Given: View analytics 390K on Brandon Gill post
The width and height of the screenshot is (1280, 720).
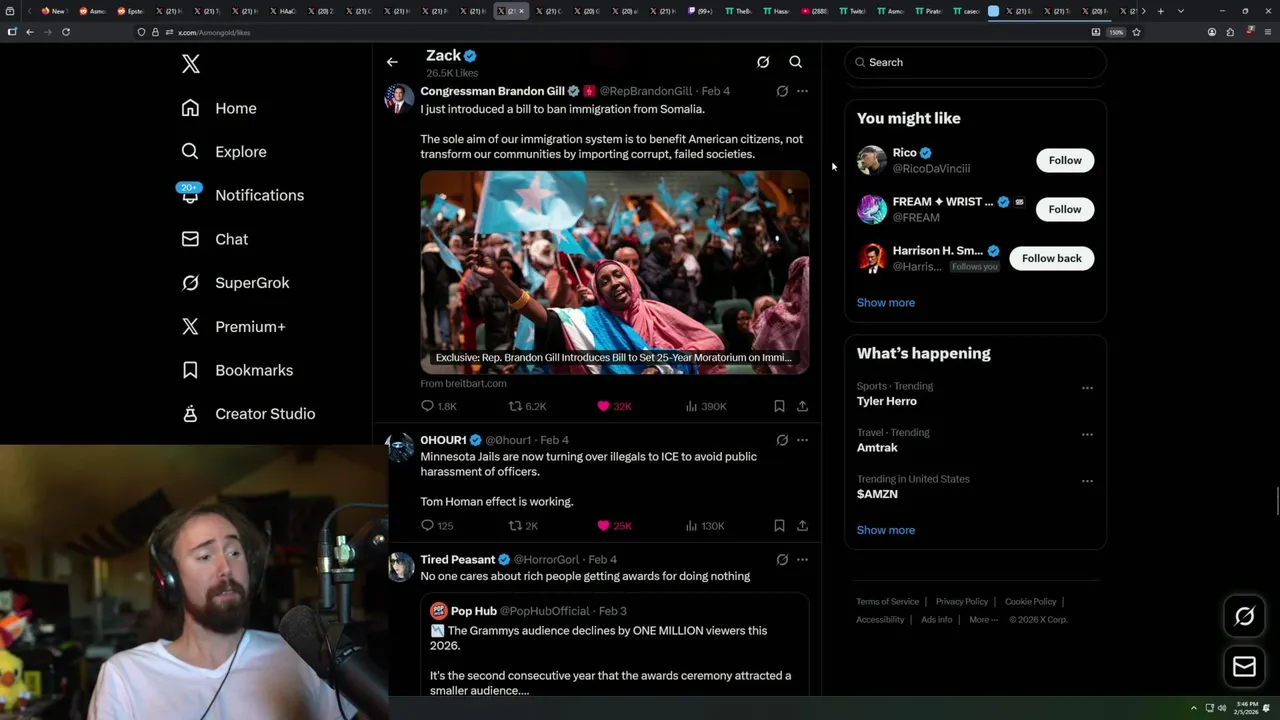Looking at the screenshot, I should point(706,406).
